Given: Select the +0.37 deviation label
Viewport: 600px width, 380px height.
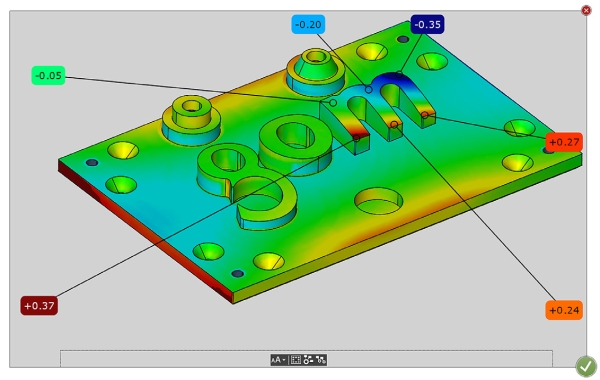Looking at the screenshot, I should [39, 306].
